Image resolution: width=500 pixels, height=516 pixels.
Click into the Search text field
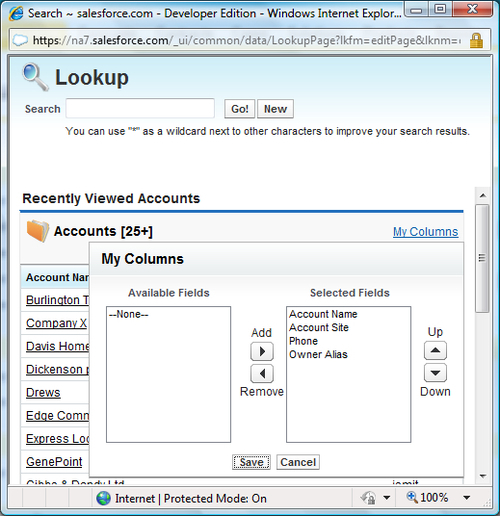(x=140, y=108)
